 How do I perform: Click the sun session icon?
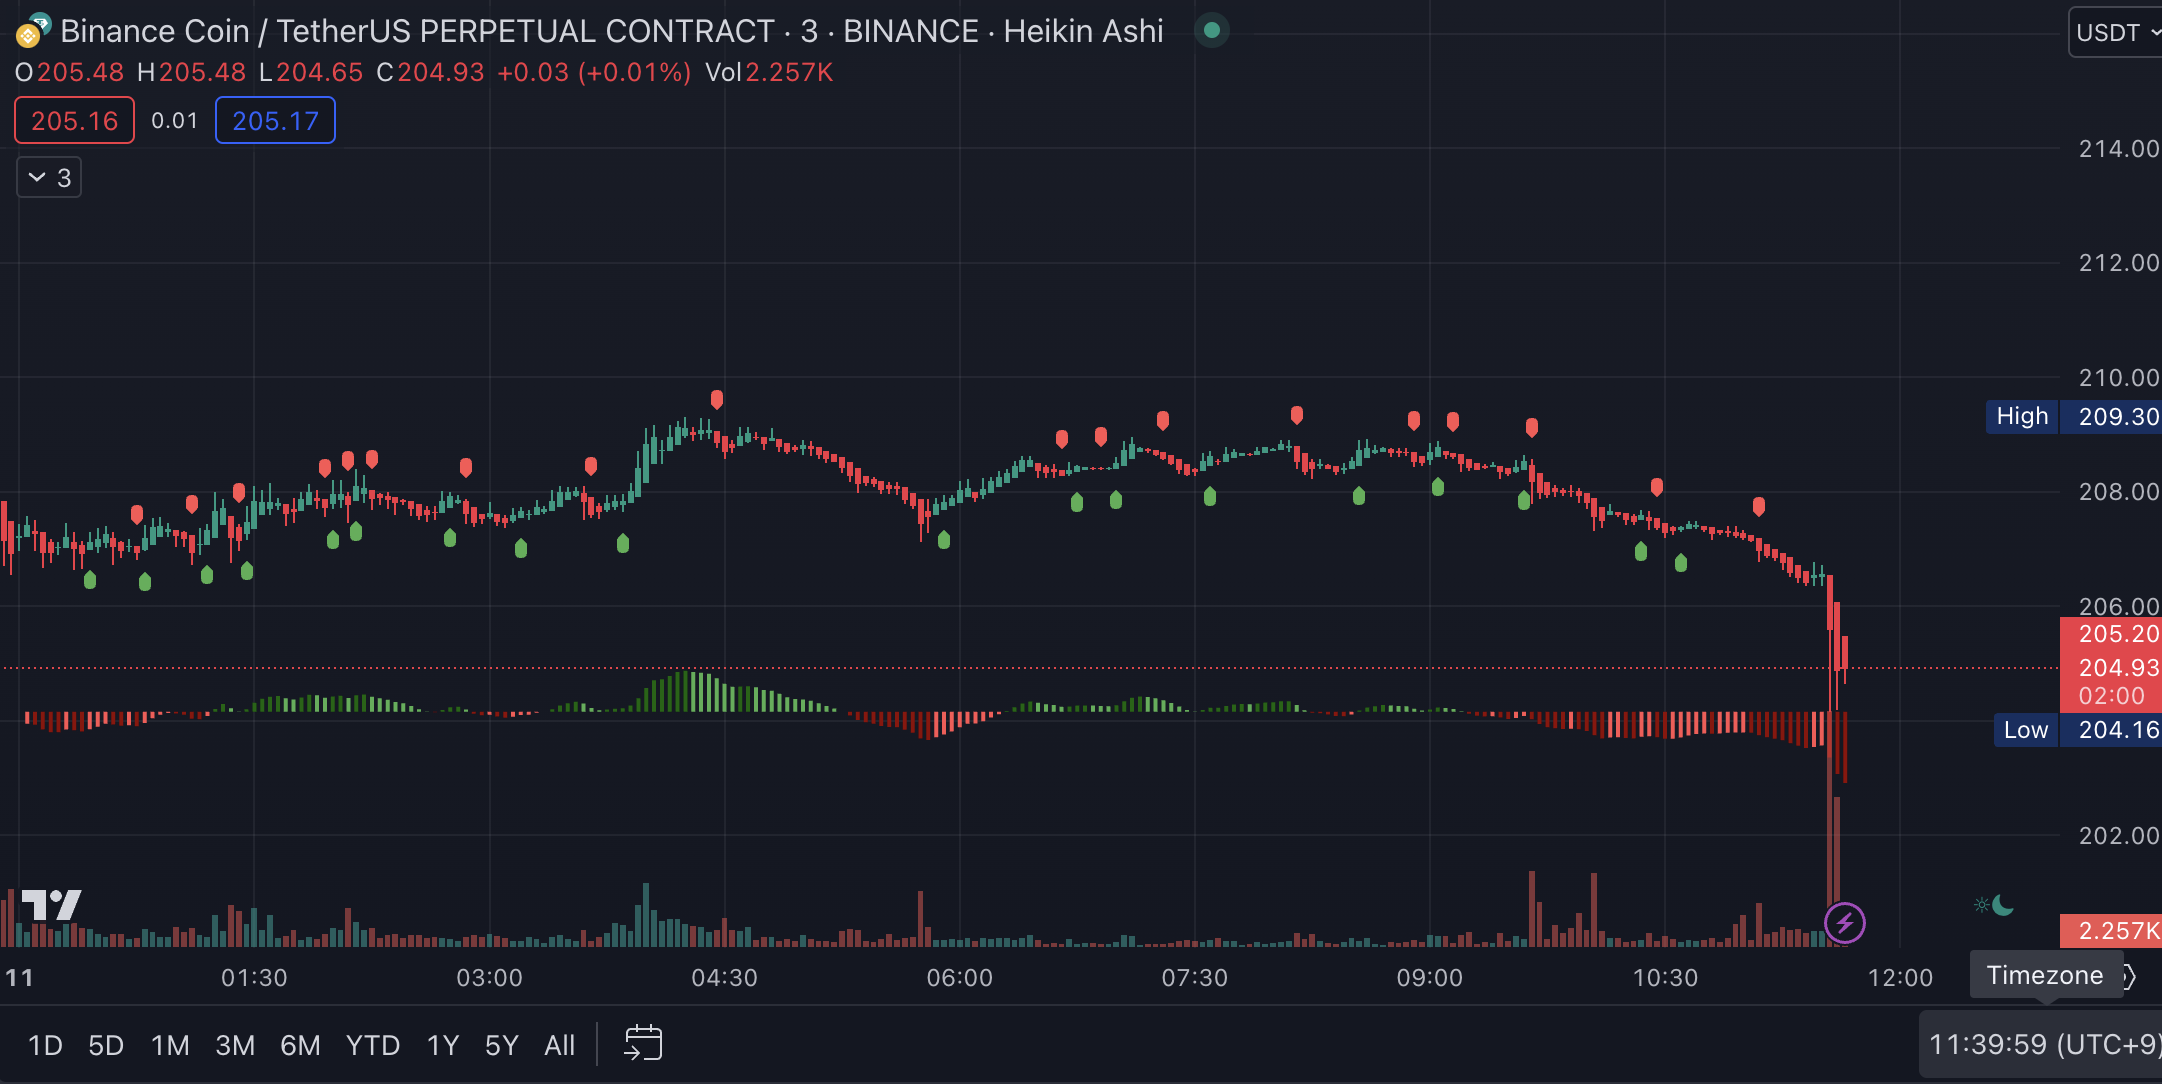point(1981,905)
